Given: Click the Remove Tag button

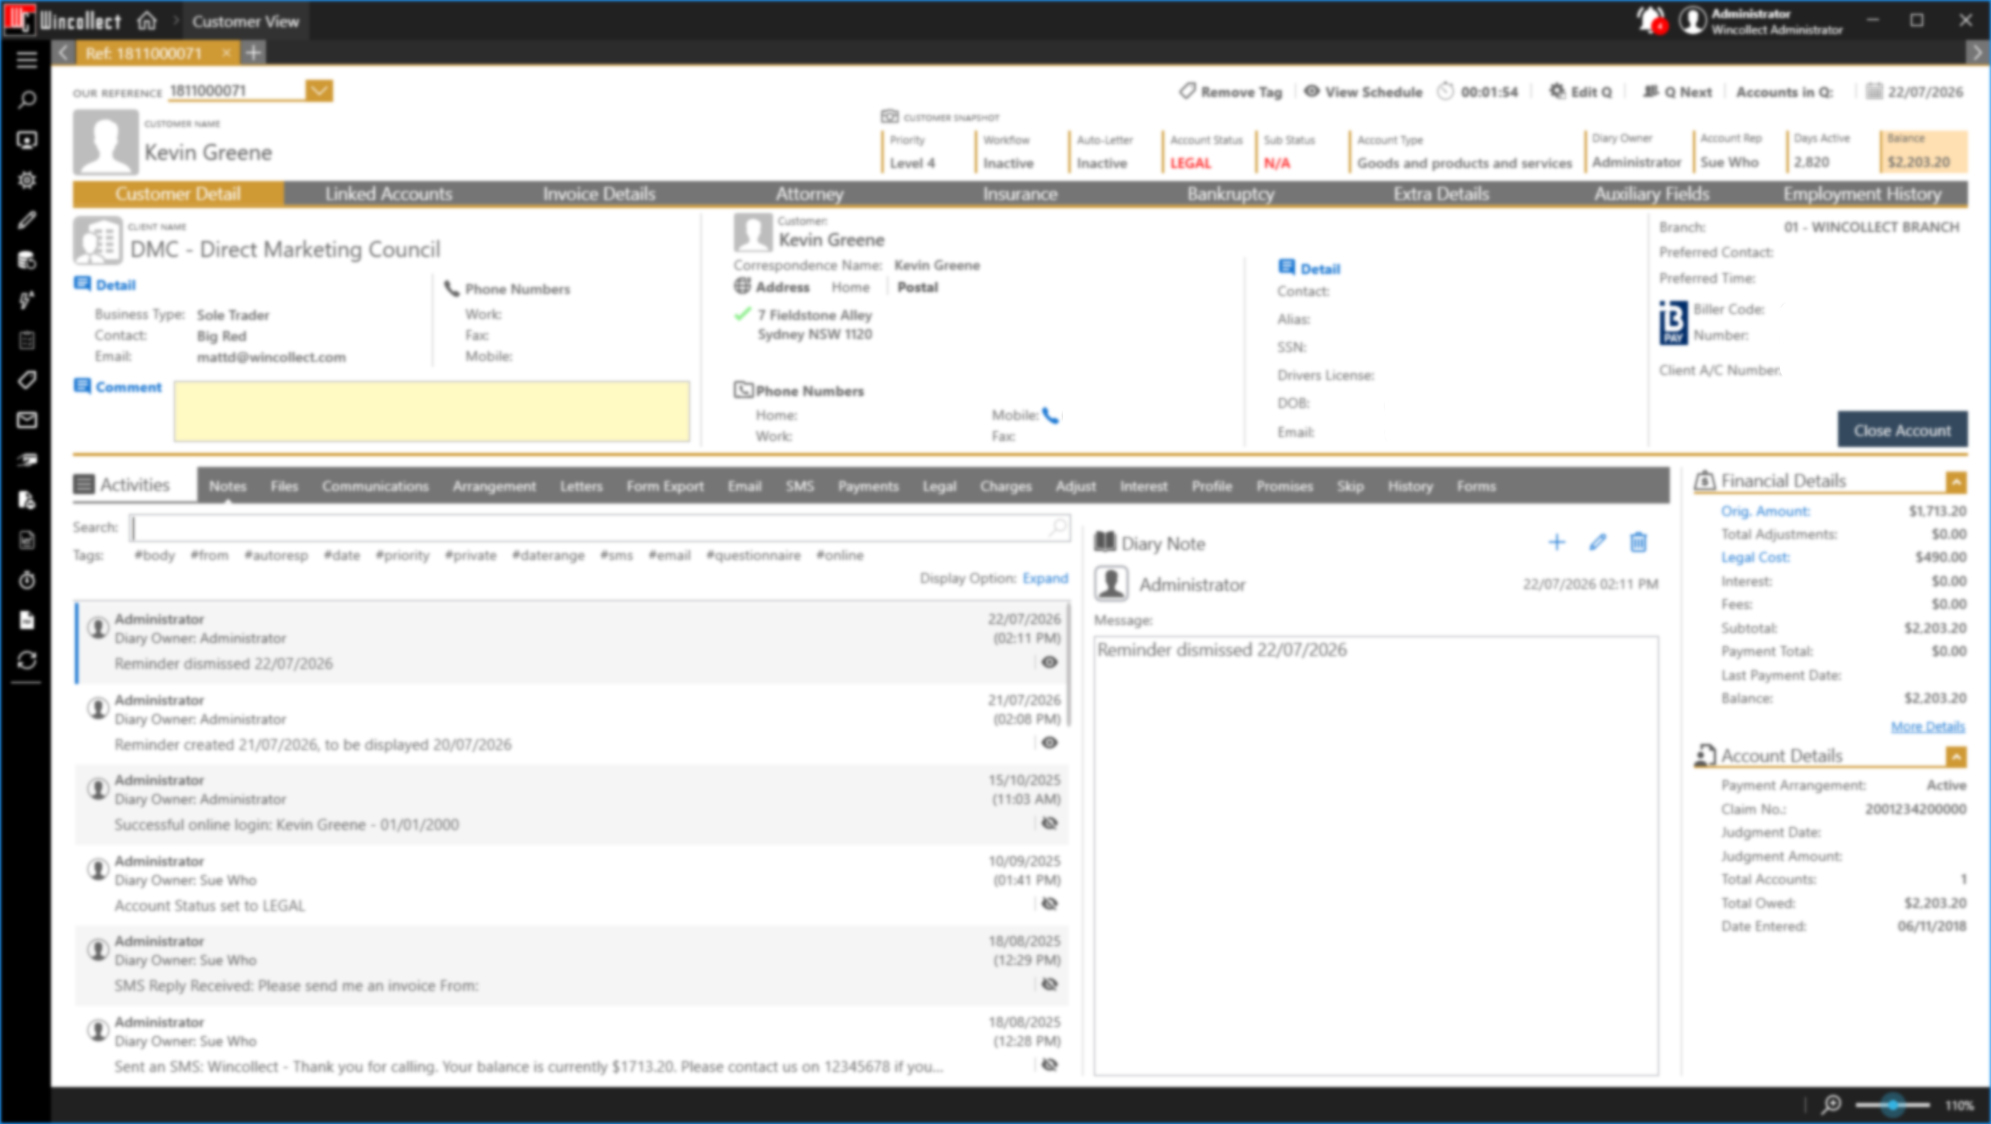Looking at the screenshot, I should point(1230,91).
